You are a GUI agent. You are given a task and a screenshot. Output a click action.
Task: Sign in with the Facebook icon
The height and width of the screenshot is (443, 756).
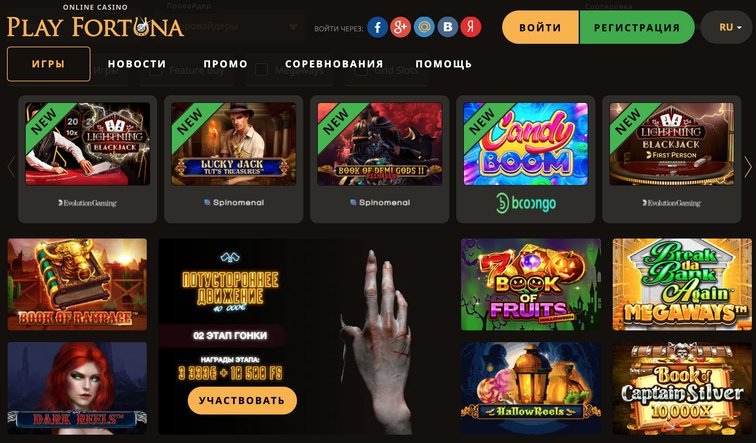(x=378, y=27)
